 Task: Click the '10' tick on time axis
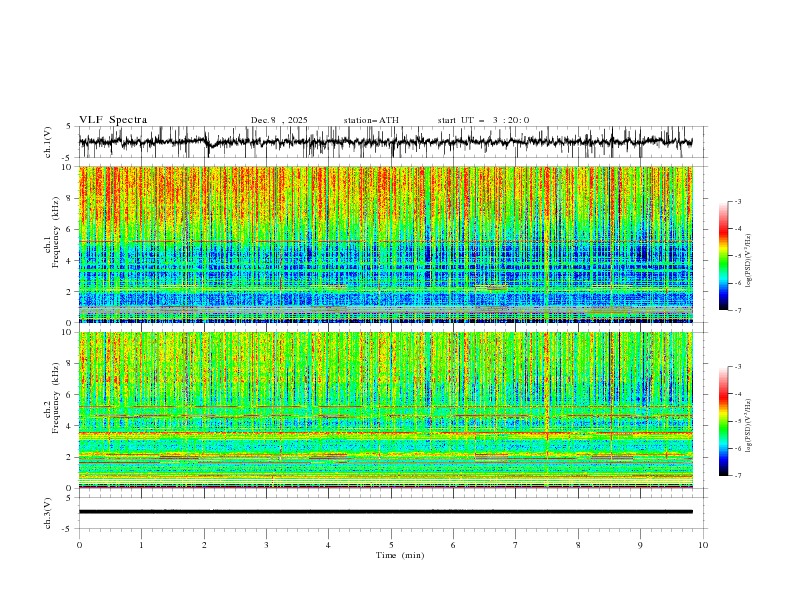coord(703,545)
